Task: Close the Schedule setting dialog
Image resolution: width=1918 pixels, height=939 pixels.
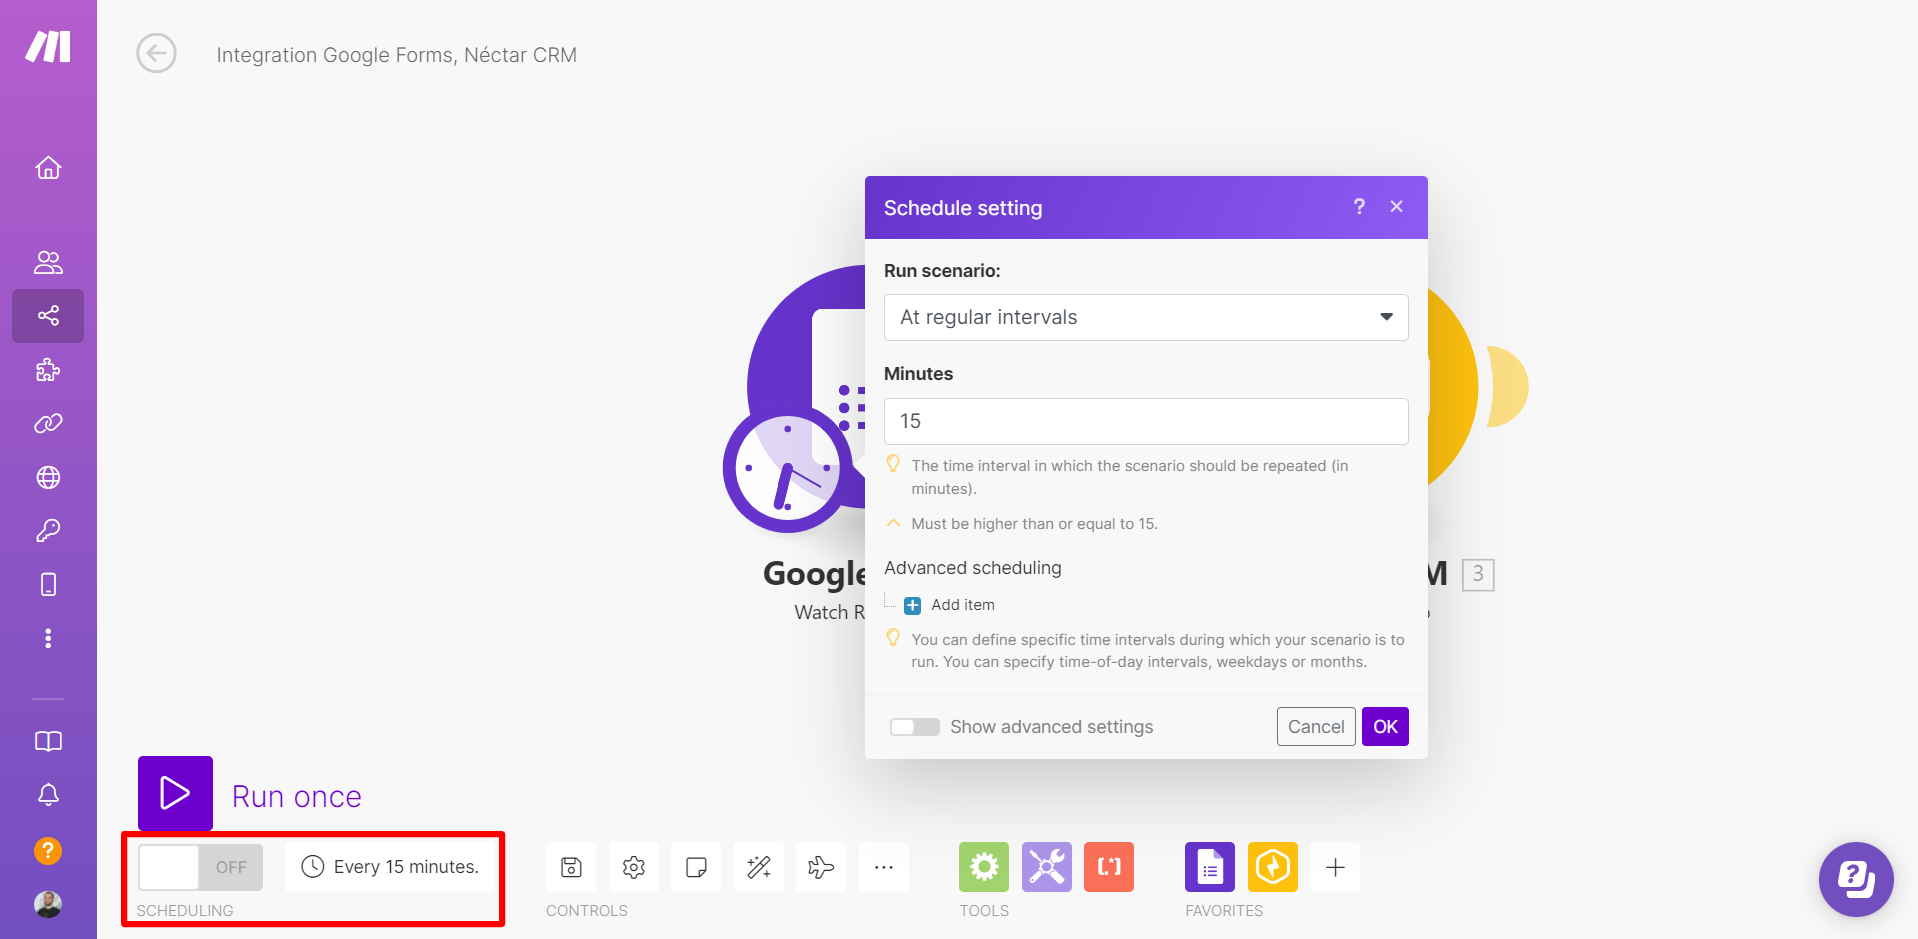Action: coord(1397,206)
